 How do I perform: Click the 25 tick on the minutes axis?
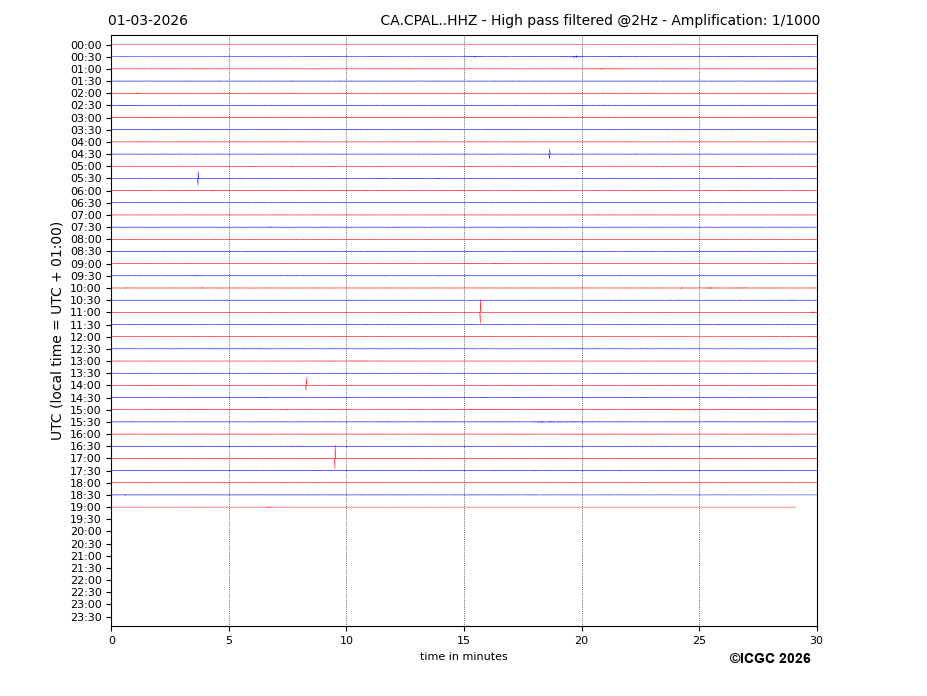[699, 640]
